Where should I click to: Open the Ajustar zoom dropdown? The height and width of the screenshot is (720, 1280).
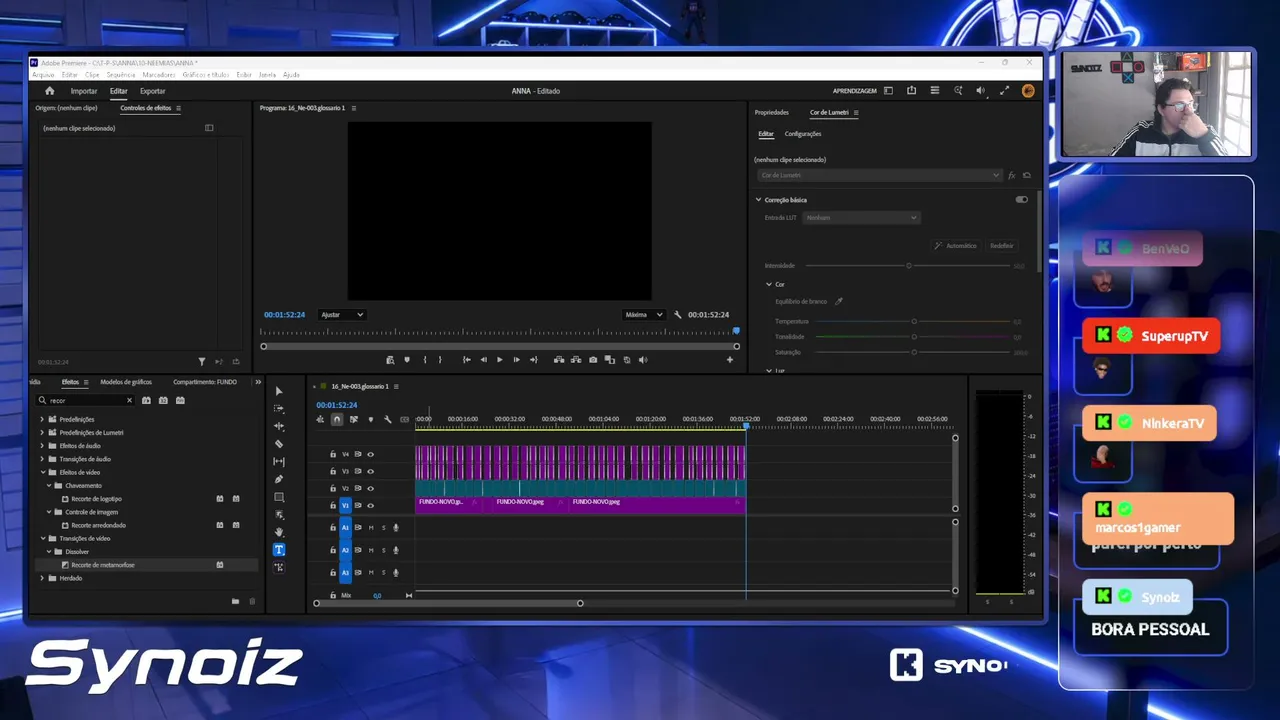click(341, 315)
